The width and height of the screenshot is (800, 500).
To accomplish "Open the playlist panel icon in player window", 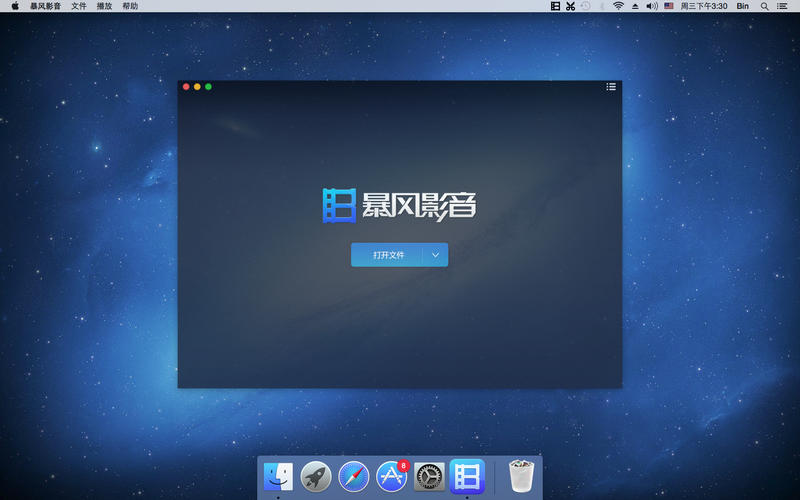I will [611, 87].
